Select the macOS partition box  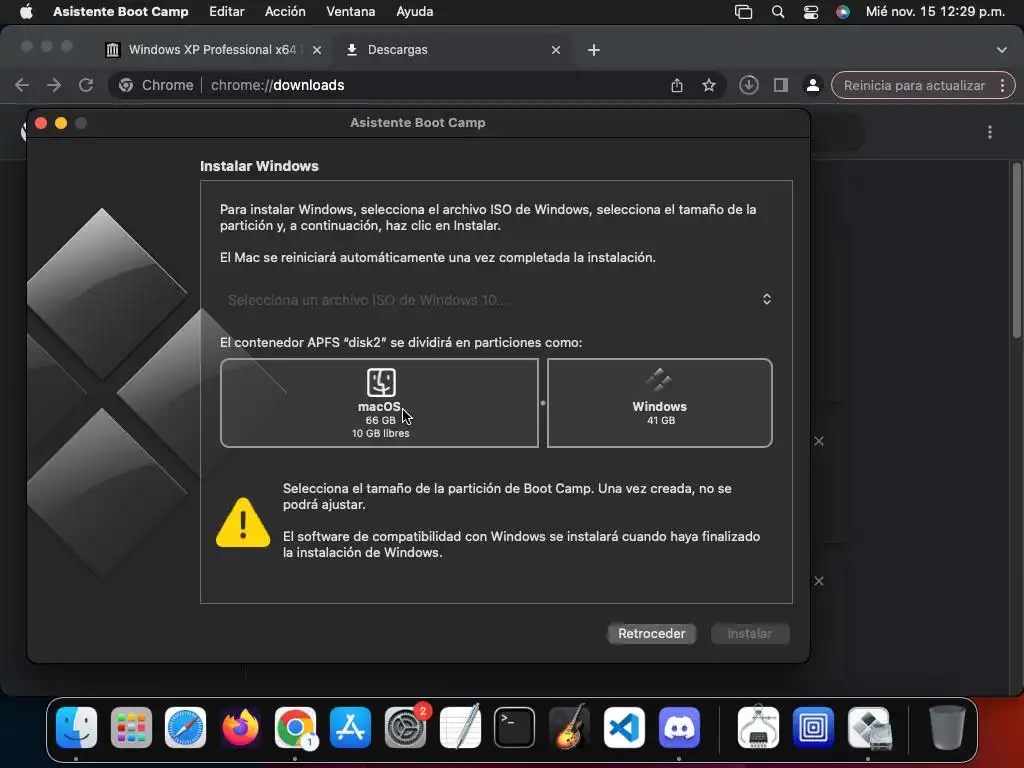[x=379, y=403]
